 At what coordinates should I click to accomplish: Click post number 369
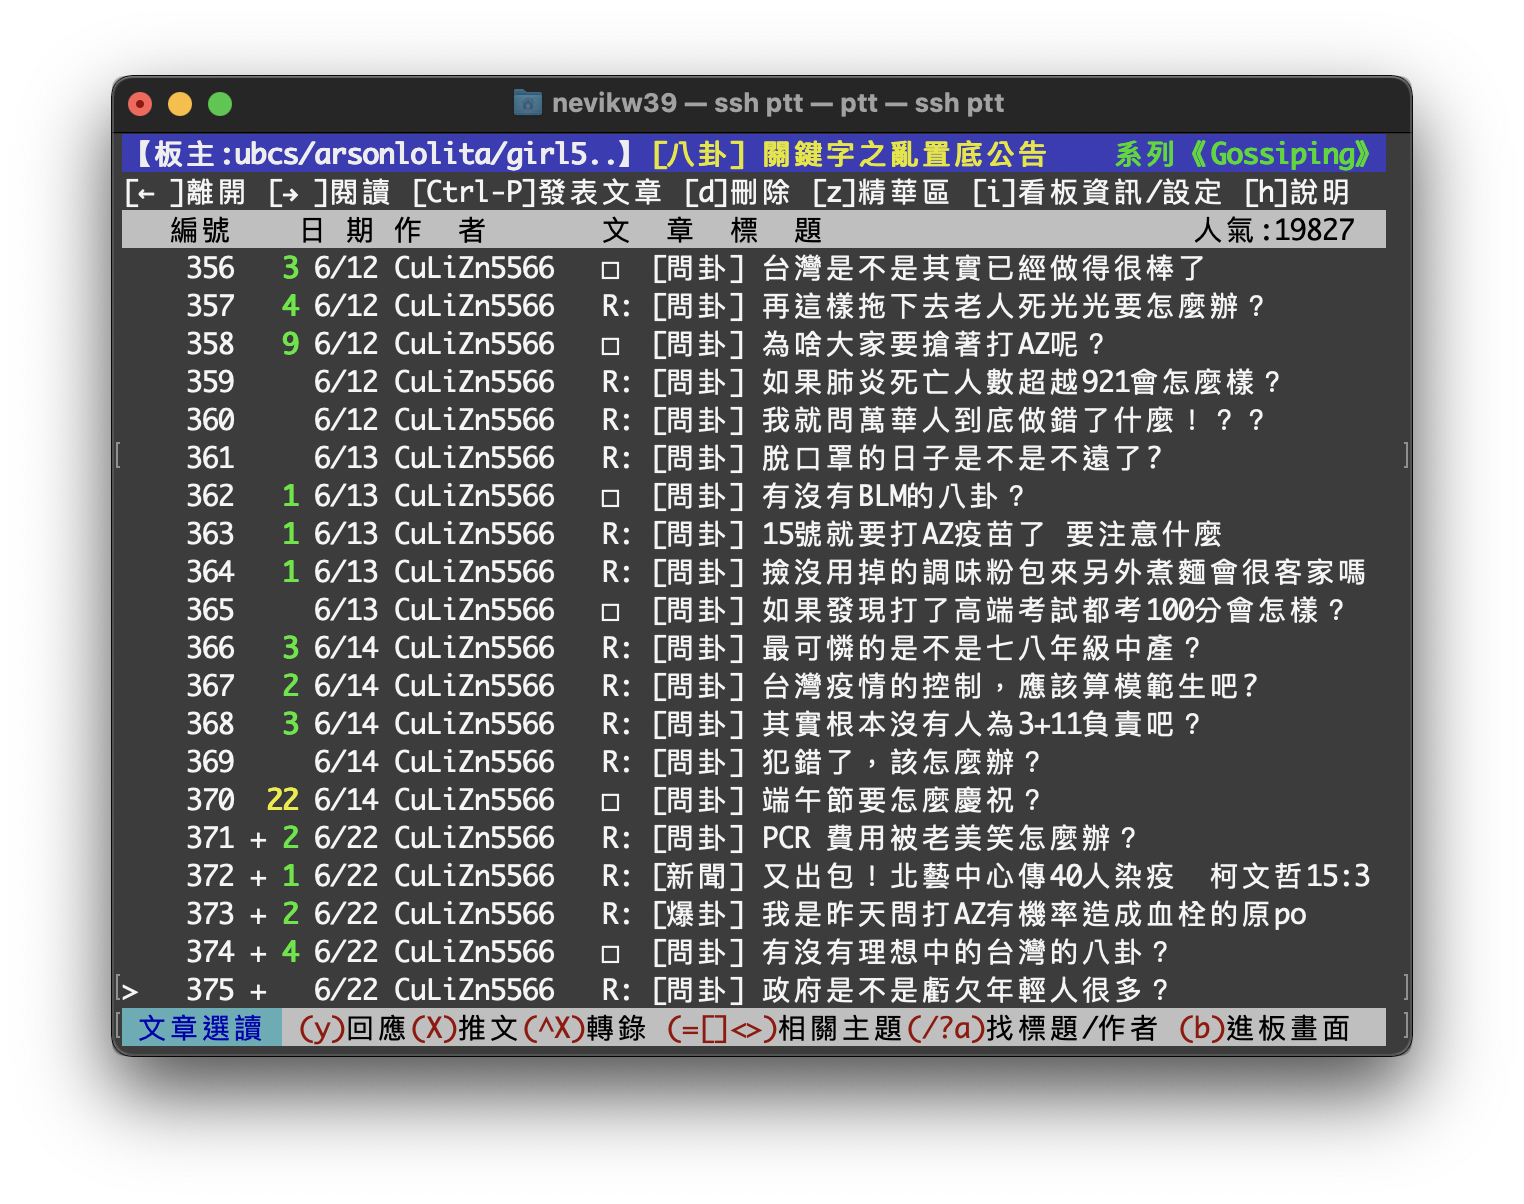(210, 762)
